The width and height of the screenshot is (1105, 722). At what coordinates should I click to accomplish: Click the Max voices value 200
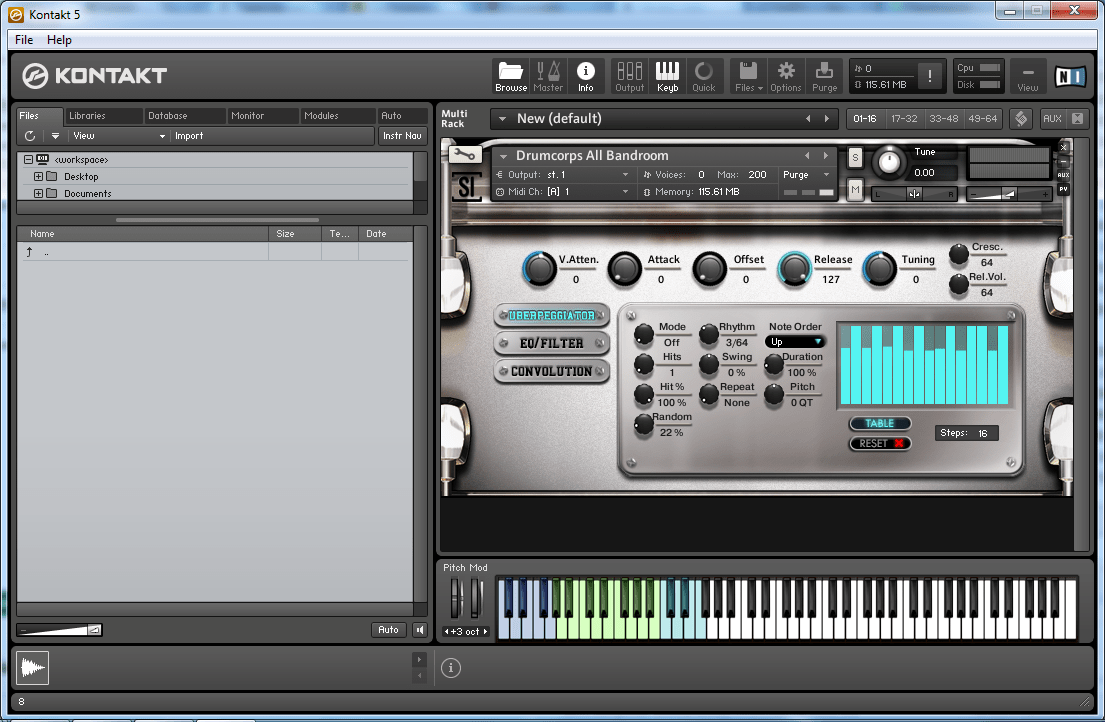tap(758, 175)
